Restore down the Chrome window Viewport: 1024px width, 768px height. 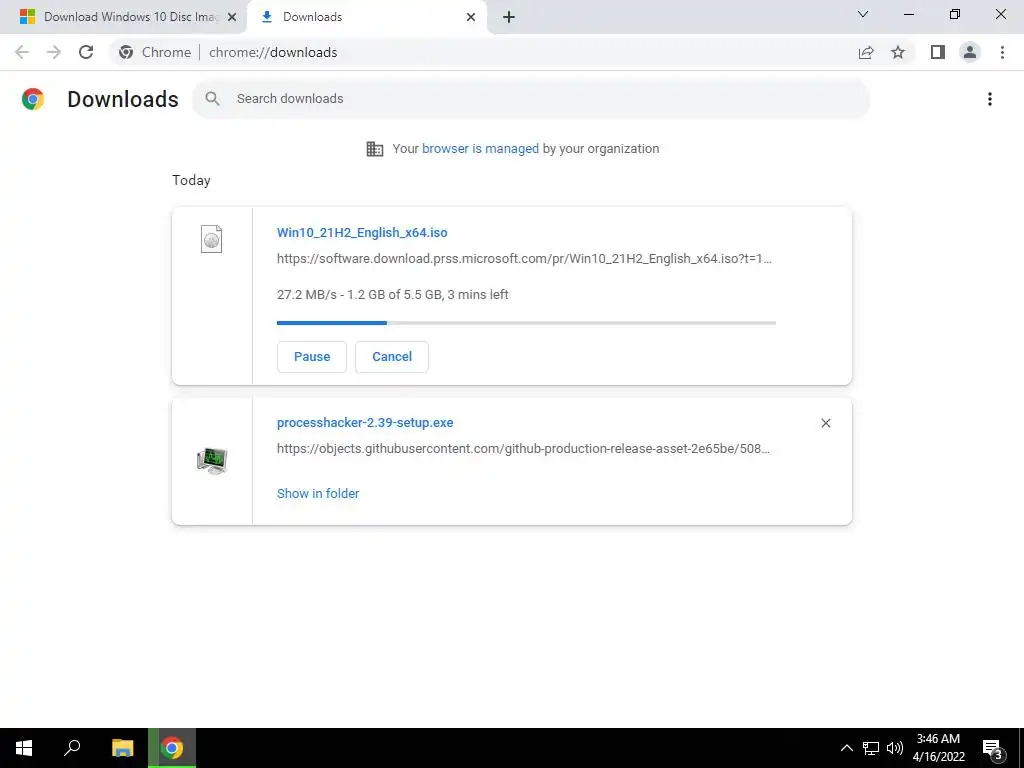pyautogui.click(x=955, y=14)
